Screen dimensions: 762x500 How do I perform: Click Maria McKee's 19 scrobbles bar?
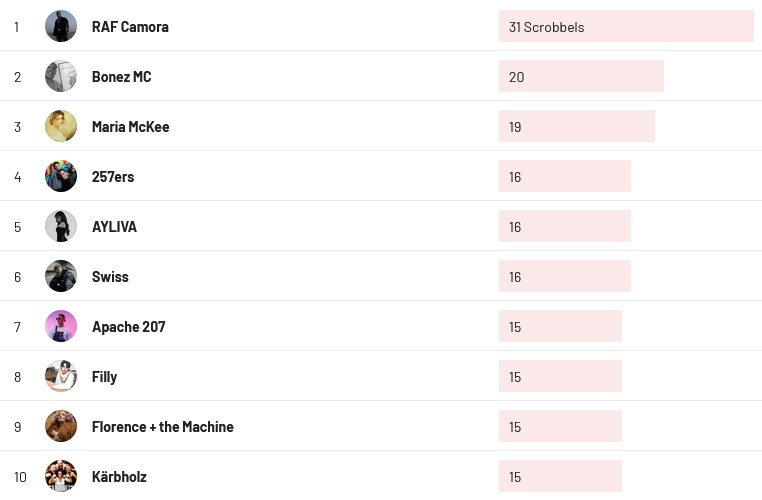coord(576,127)
